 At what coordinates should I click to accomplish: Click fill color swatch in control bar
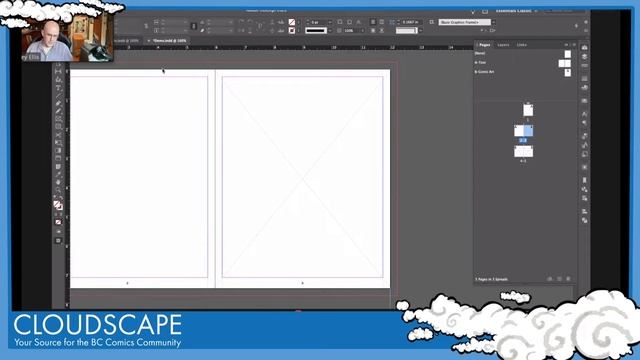coord(291,22)
